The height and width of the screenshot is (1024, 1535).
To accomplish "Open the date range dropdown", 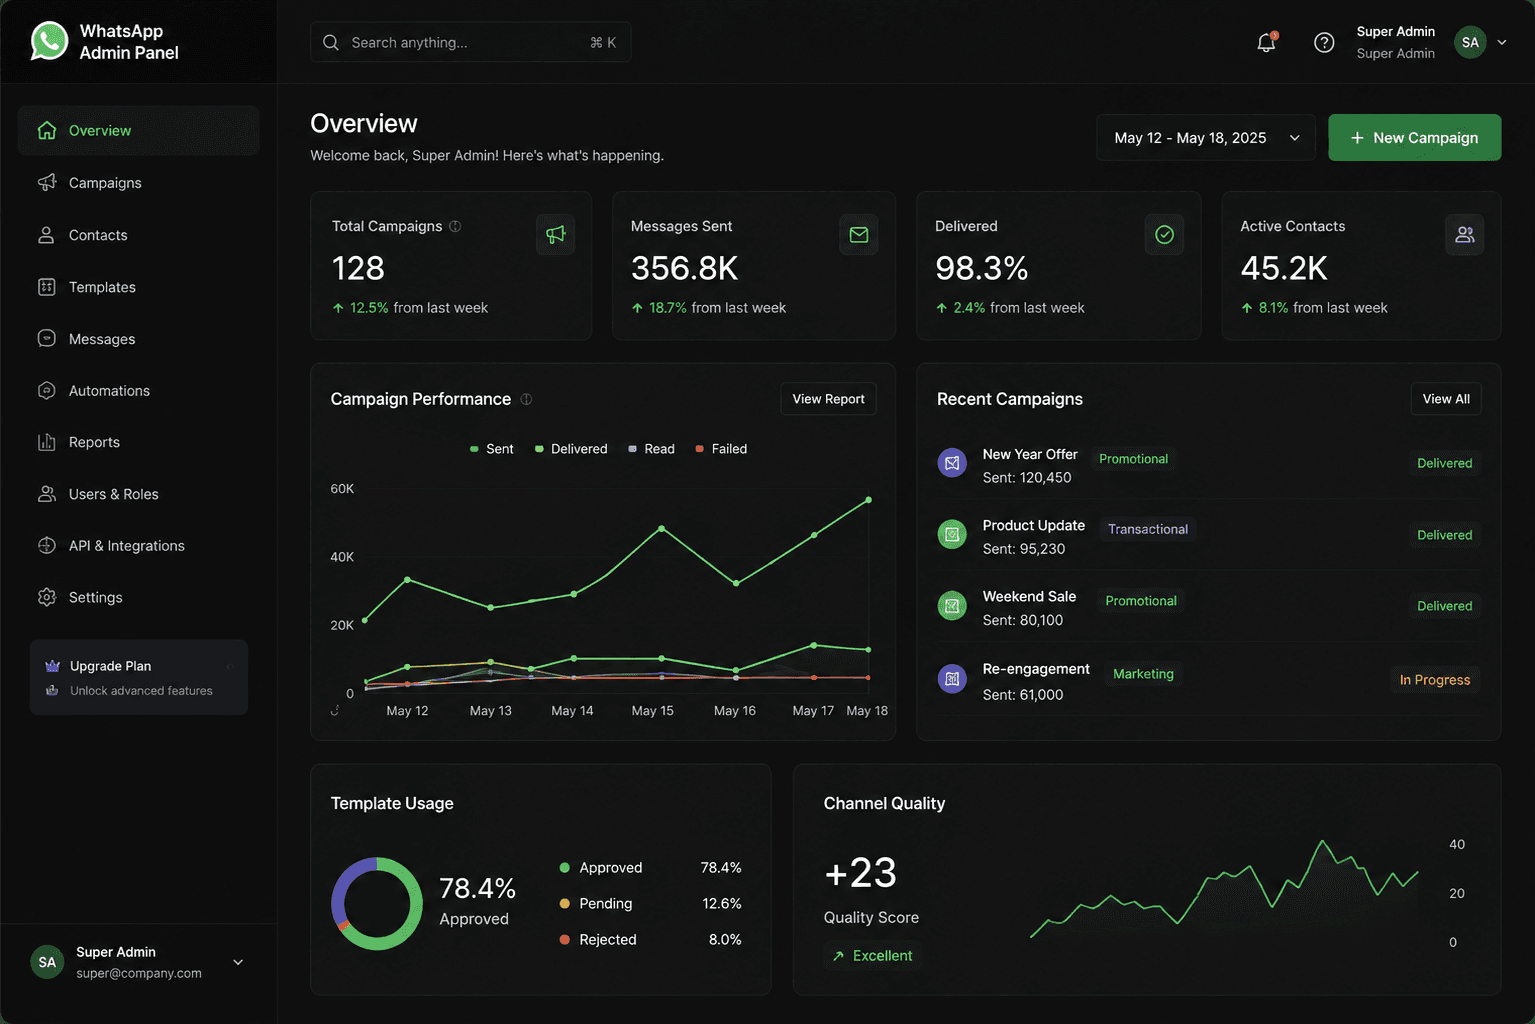I will [1206, 138].
